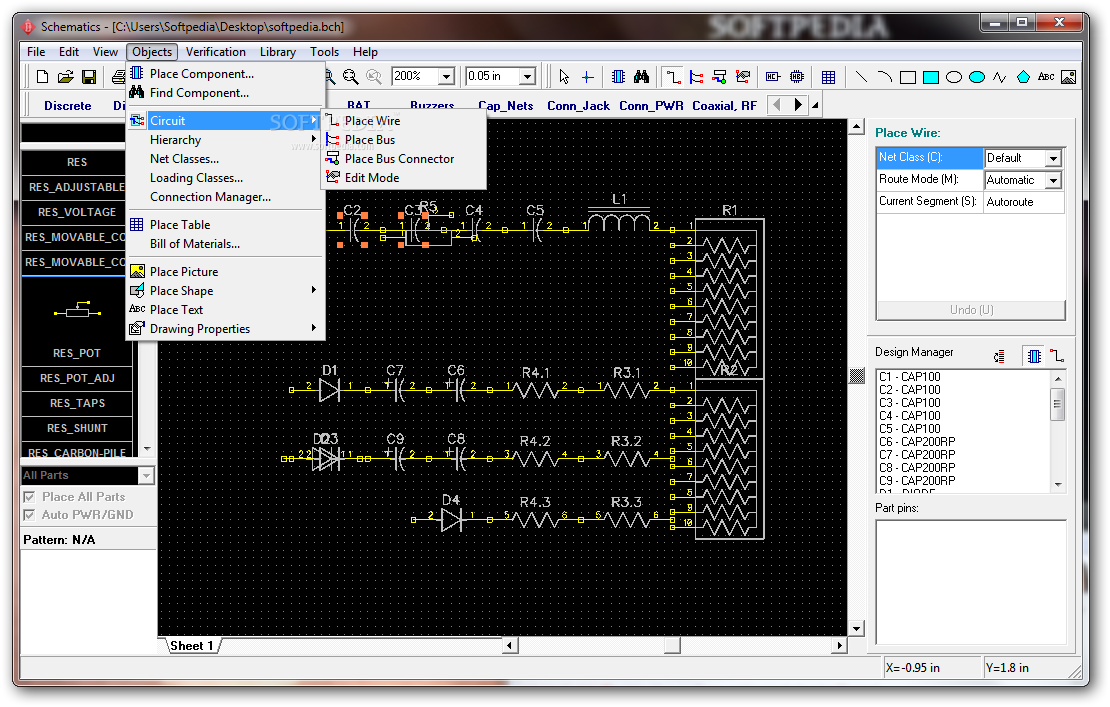Image resolution: width=1110 pixels, height=707 pixels.
Task: Choose Place Wire from the Circuit submenu
Action: [404, 121]
